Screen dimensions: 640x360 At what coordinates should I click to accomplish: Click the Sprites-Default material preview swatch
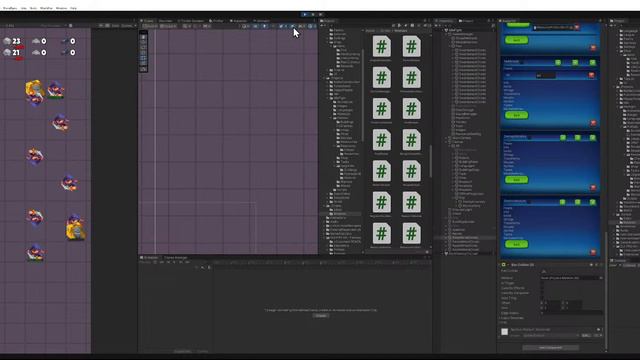click(x=504, y=331)
